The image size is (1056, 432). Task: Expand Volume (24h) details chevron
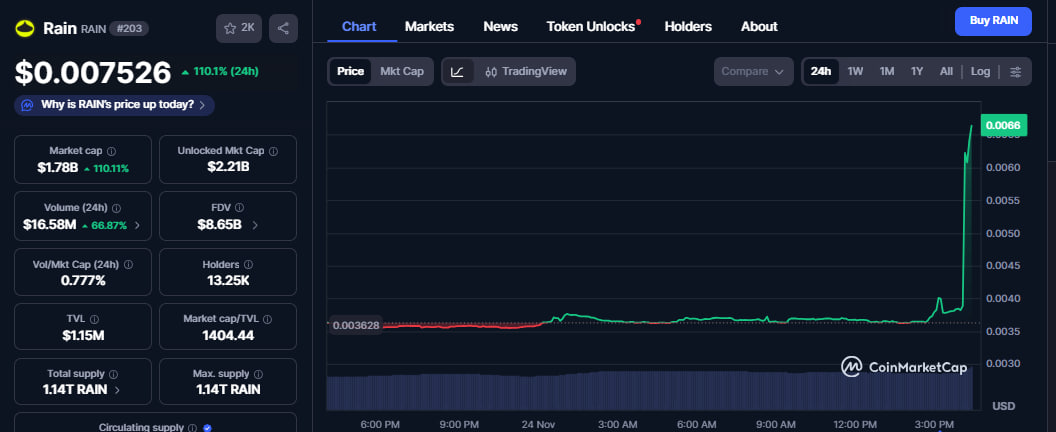coord(137,225)
